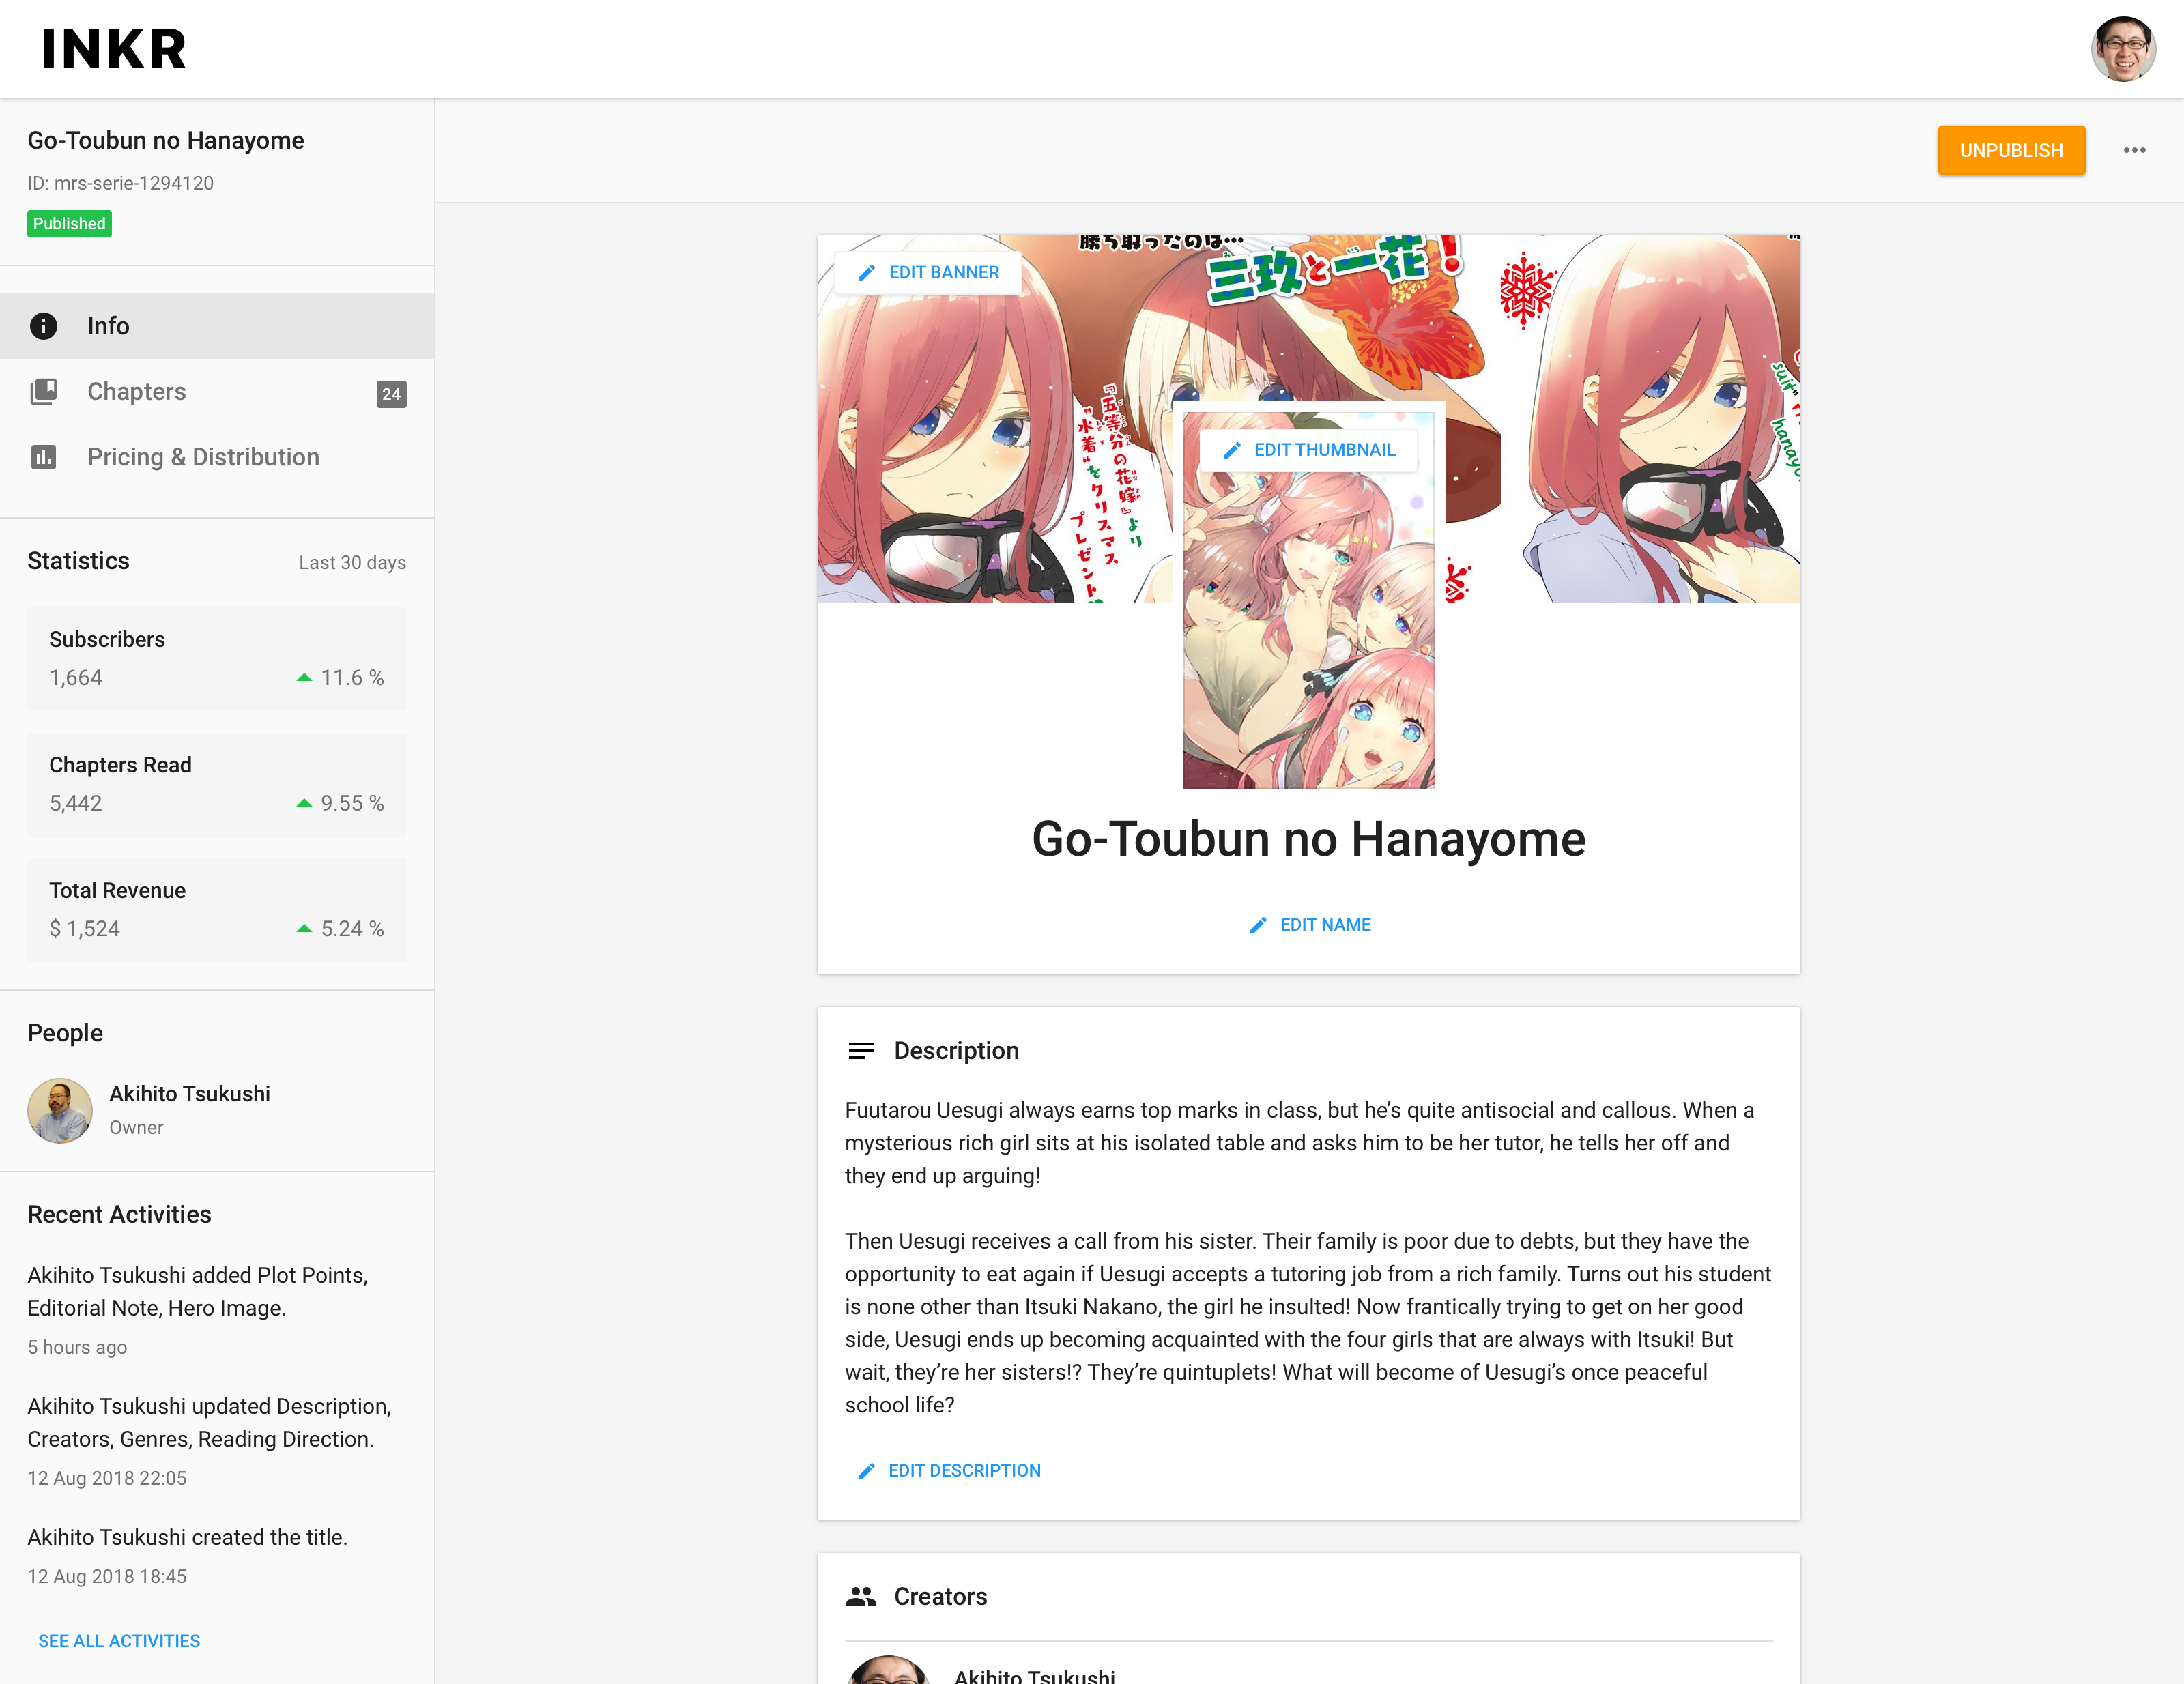Image resolution: width=2184 pixels, height=1684 pixels.
Task: Click the INKR logo
Action: [x=114, y=49]
